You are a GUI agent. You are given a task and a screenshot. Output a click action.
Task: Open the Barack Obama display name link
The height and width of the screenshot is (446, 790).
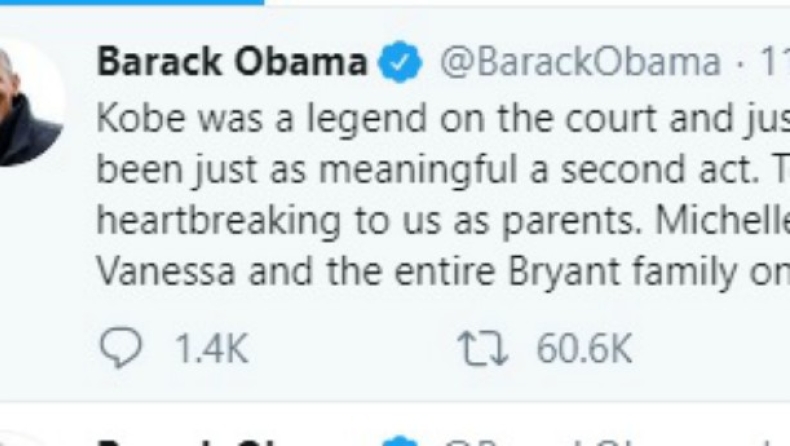pos(232,62)
